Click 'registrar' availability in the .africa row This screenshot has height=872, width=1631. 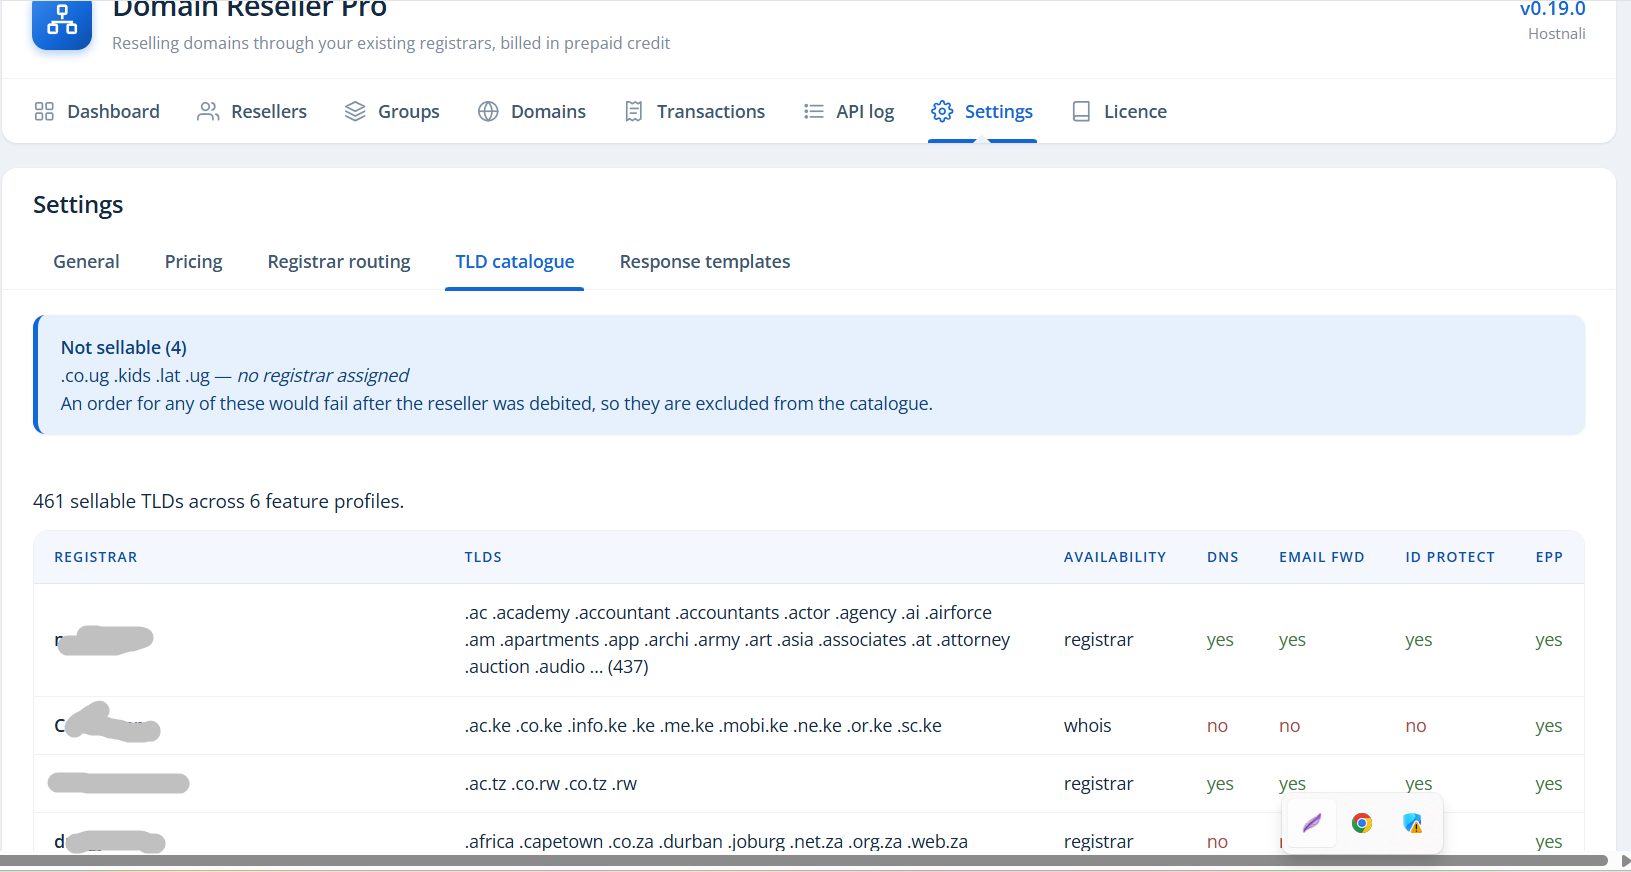[x=1099, y=842]
